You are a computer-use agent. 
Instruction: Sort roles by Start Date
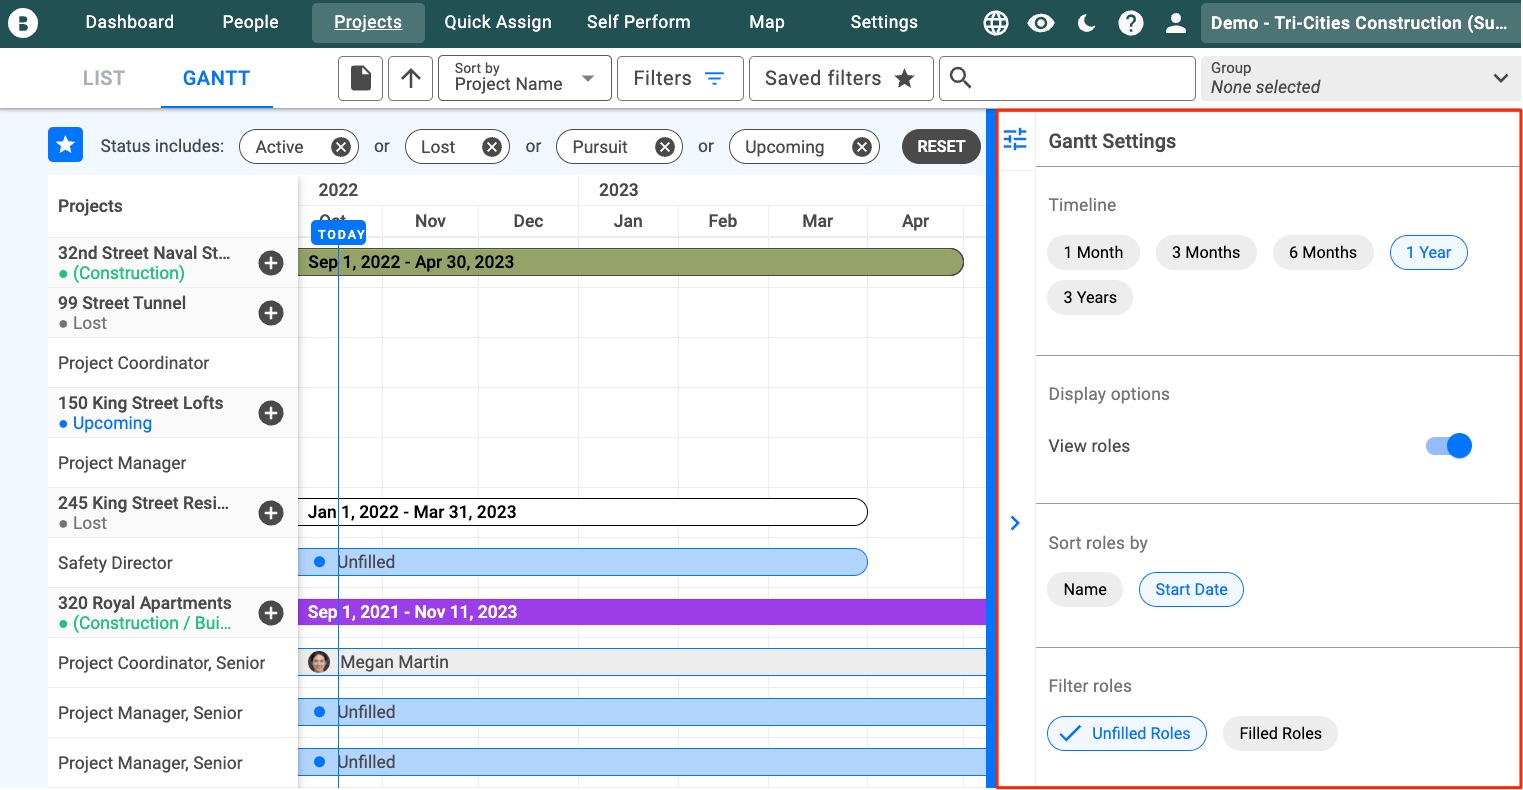tap(1191, 590)
